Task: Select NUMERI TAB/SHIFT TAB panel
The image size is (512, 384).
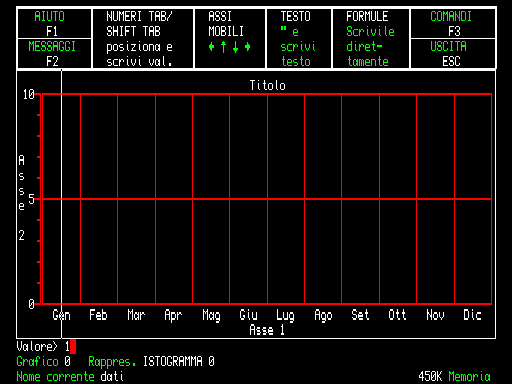Action: (x=143, y=39)
